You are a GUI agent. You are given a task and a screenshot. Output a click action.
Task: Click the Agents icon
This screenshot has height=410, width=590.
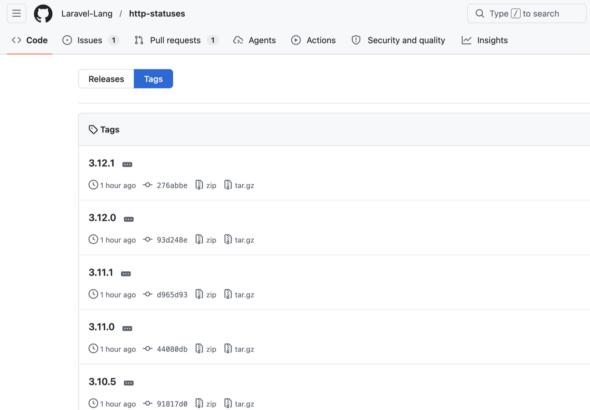tap(238, 40)
